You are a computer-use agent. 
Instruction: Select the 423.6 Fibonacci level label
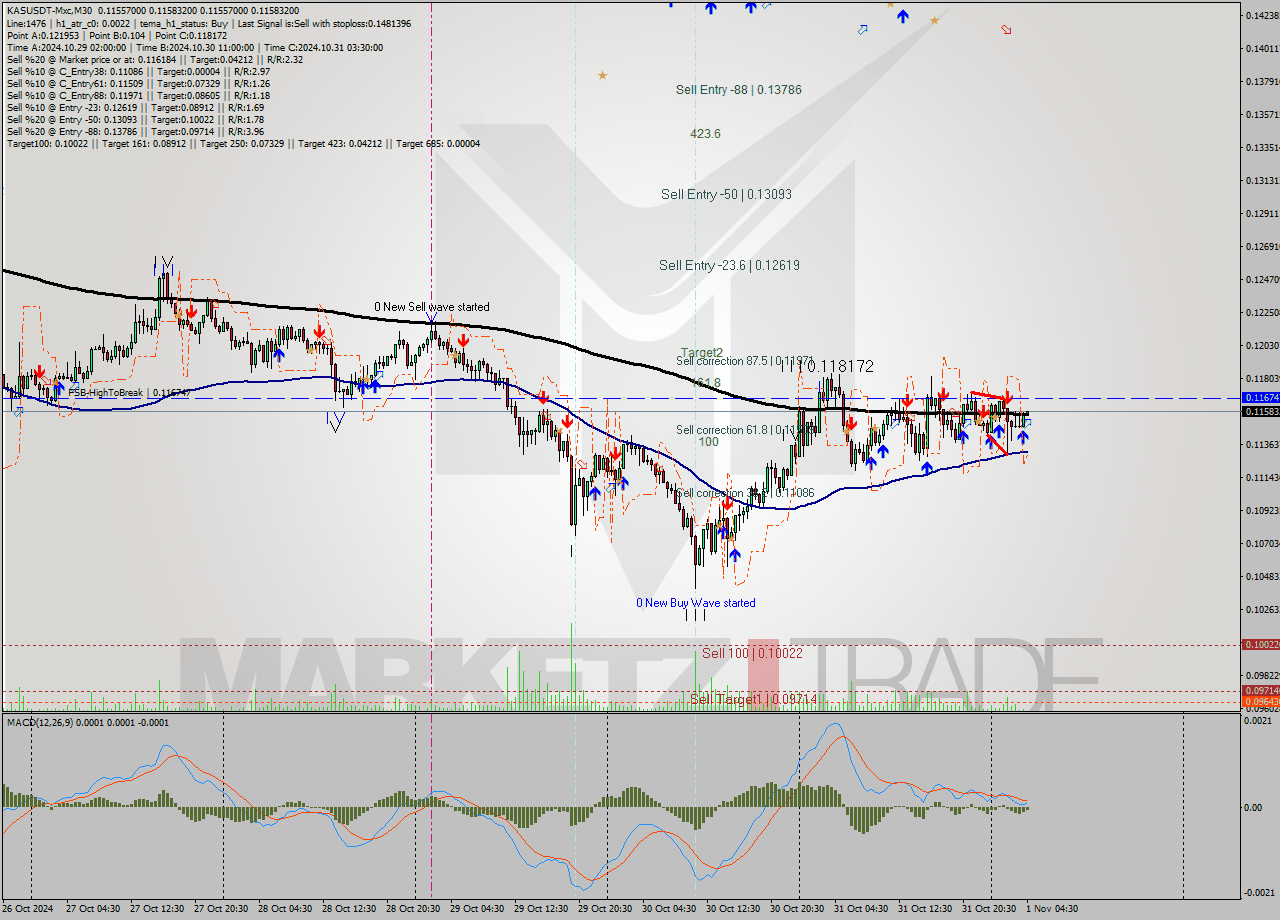[x=705, y=133]
